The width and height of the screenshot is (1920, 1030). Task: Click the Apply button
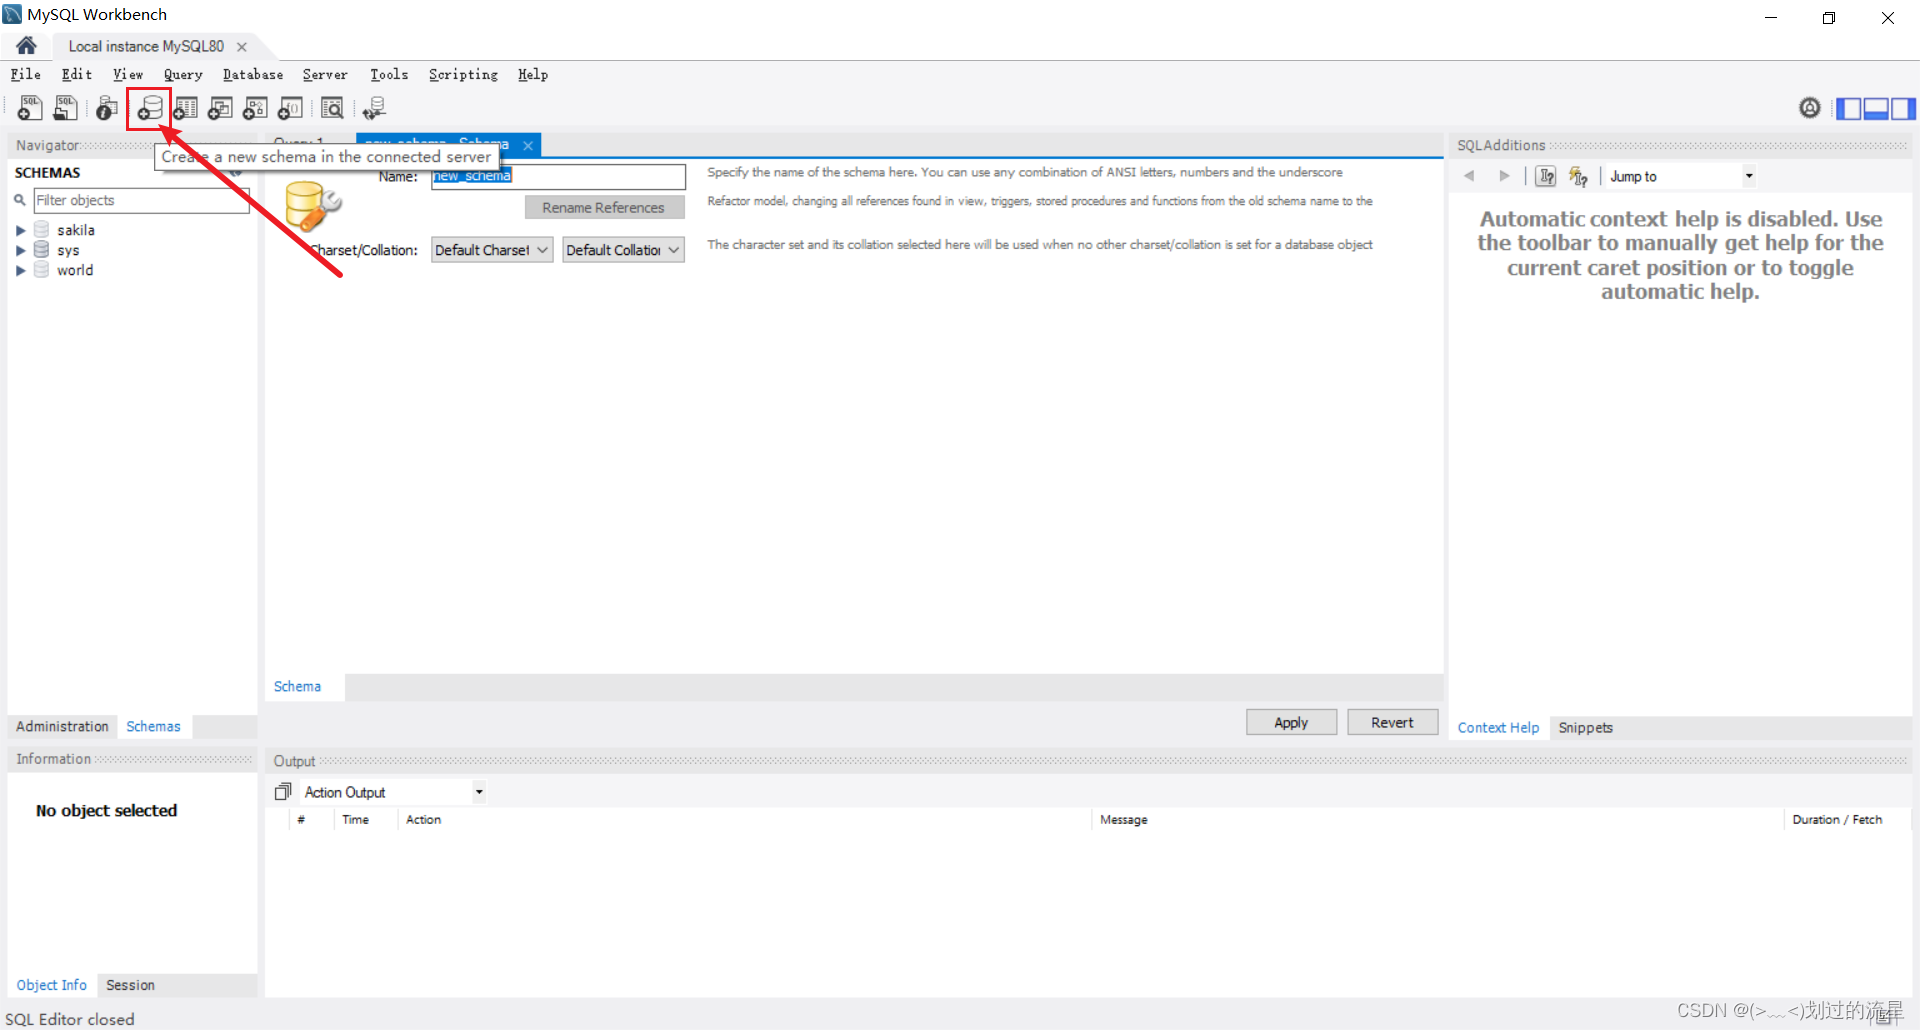(1291, 722)
